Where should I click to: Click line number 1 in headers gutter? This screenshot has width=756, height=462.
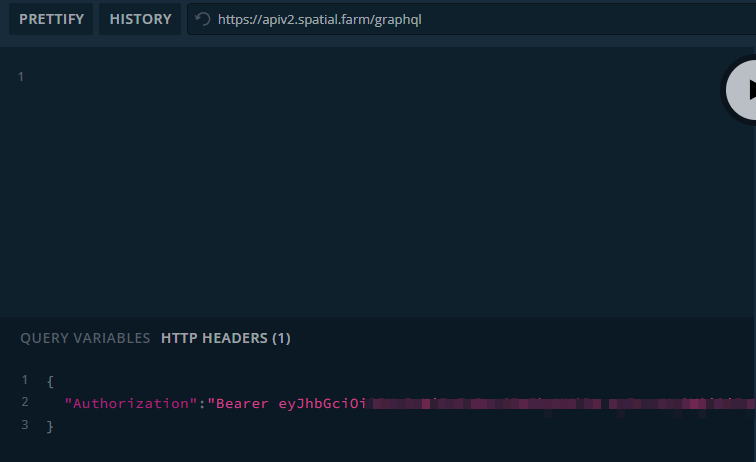point(25,380)
